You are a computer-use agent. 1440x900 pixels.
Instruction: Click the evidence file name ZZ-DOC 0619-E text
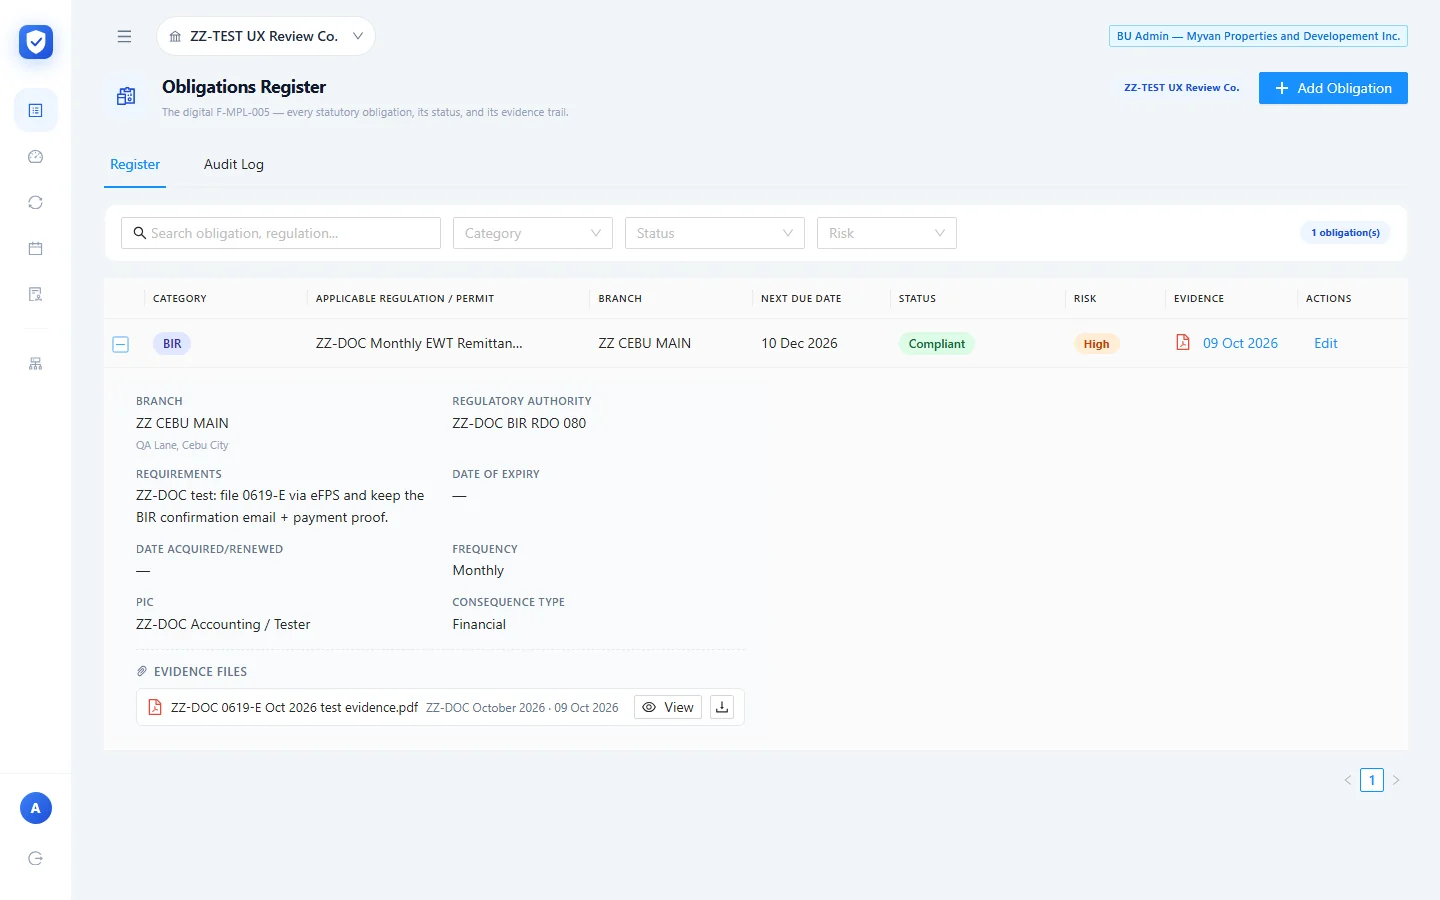[294, 707]
